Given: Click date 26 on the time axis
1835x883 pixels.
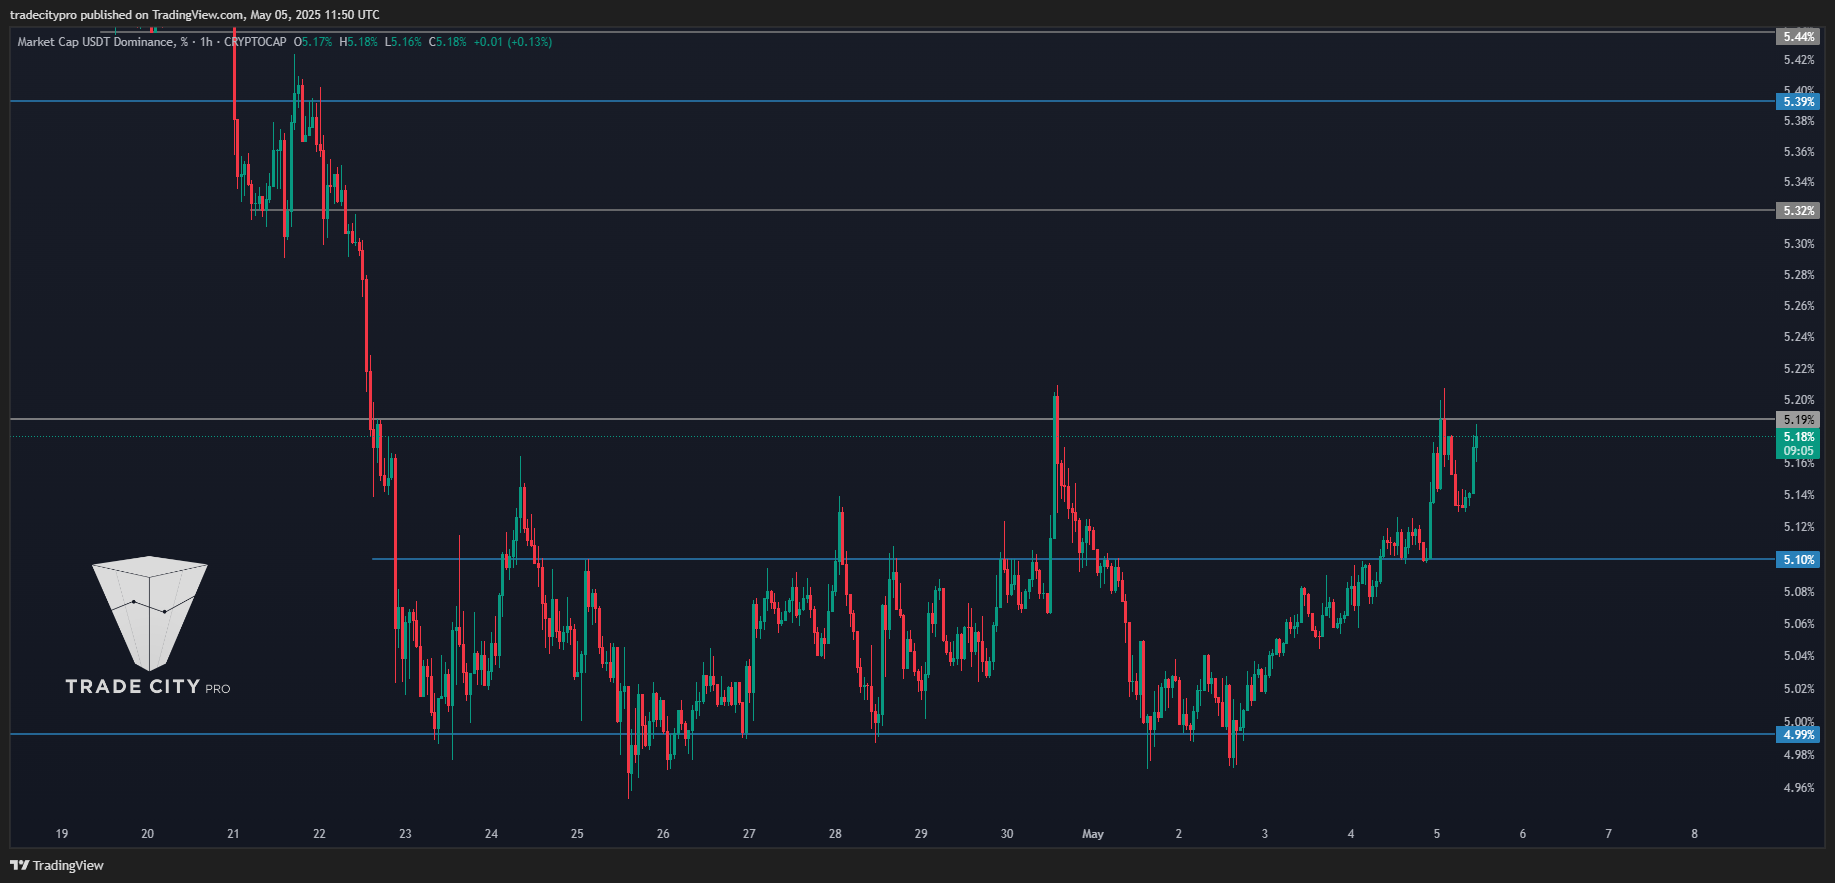Looking at the screenshot, I should pyautogui.click(x=663, y=834).
